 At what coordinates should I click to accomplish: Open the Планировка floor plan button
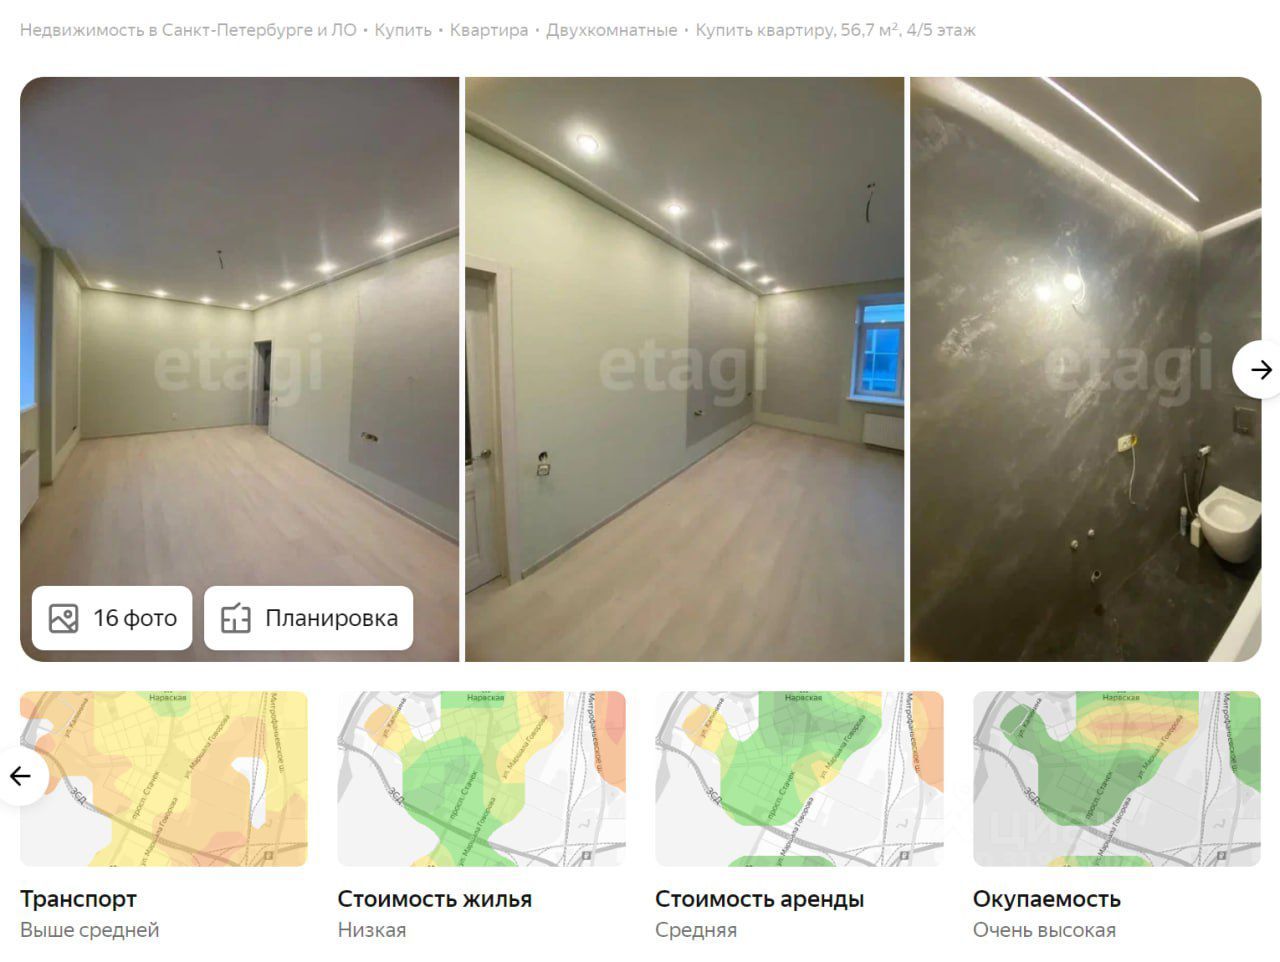(309, 618)
